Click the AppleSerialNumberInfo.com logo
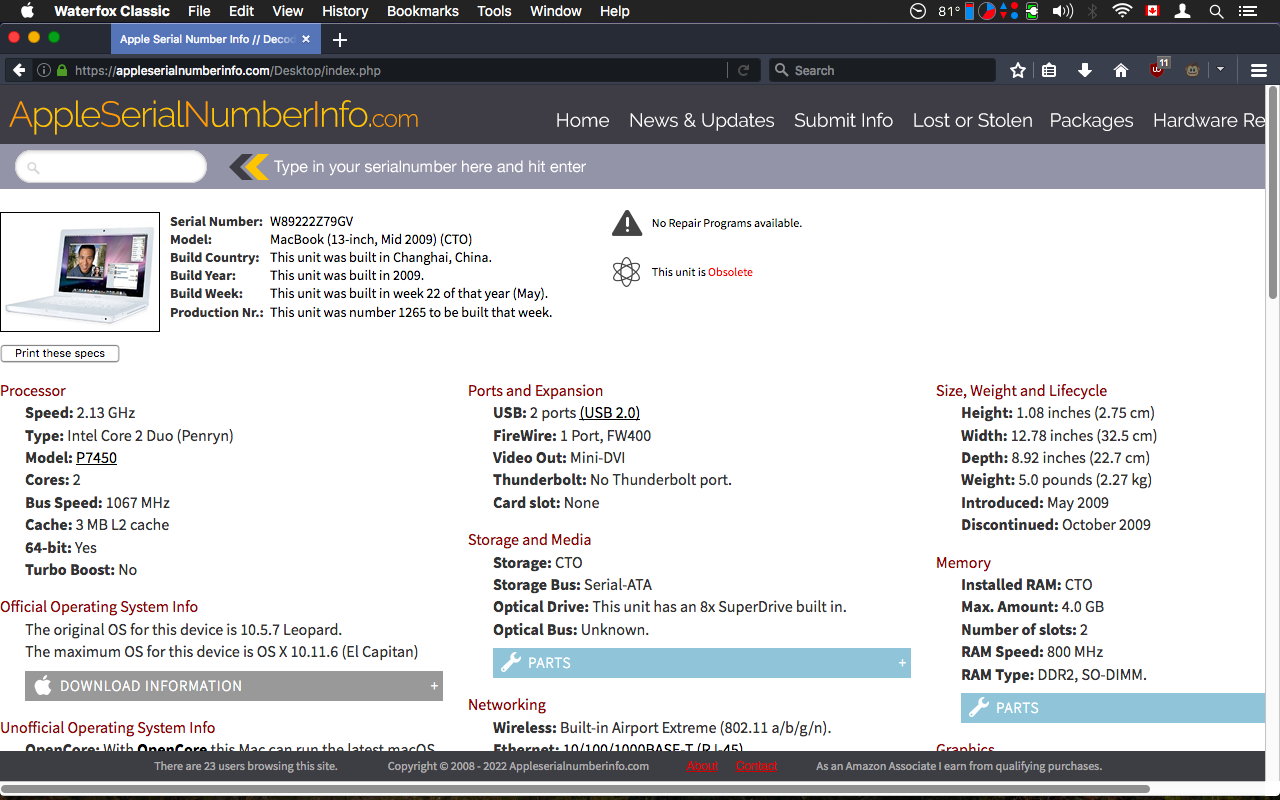Screen dimensions: 1280x800 (214, 116)
